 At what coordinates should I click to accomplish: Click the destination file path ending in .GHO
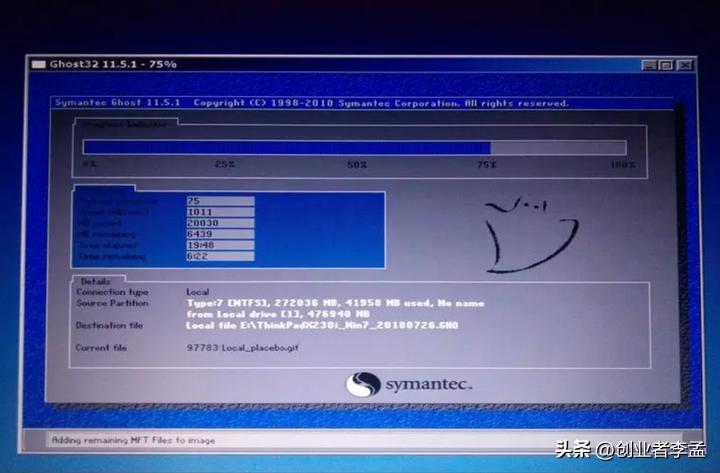pyautogui.click(x=322, y=325)
